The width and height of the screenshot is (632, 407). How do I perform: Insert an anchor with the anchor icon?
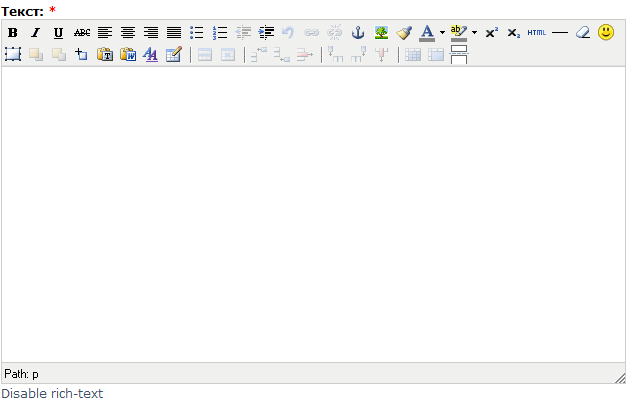tap(358, 32)
